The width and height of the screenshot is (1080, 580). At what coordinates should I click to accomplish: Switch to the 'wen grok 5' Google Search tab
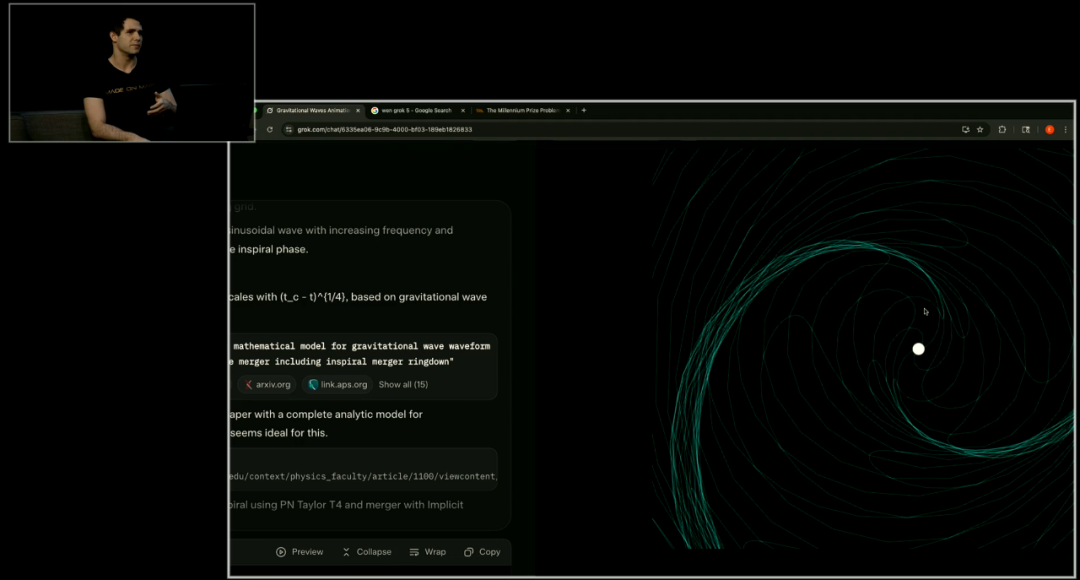[x=417, y=110]
